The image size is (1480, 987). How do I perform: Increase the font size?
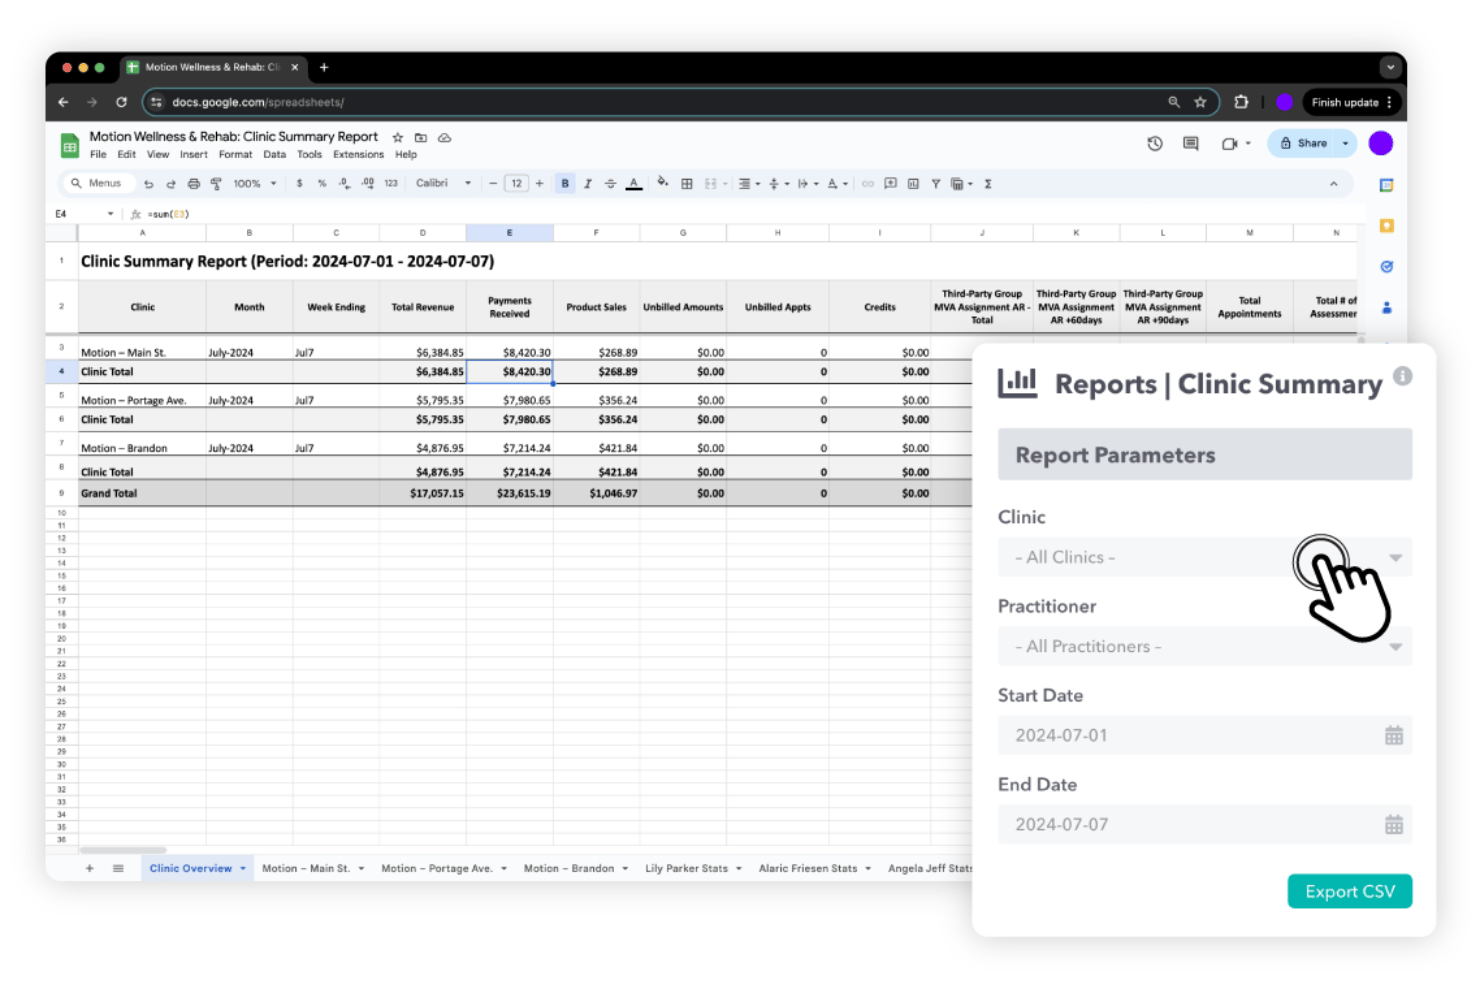(540, 184)
